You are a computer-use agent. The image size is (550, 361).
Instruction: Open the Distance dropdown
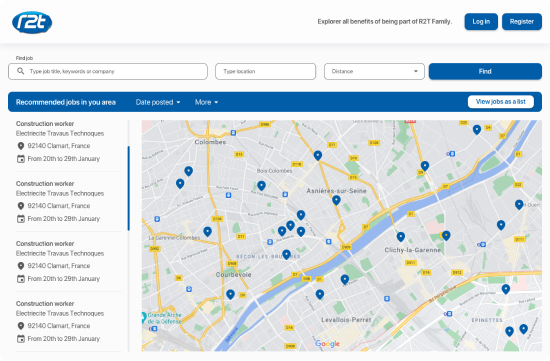374,71
